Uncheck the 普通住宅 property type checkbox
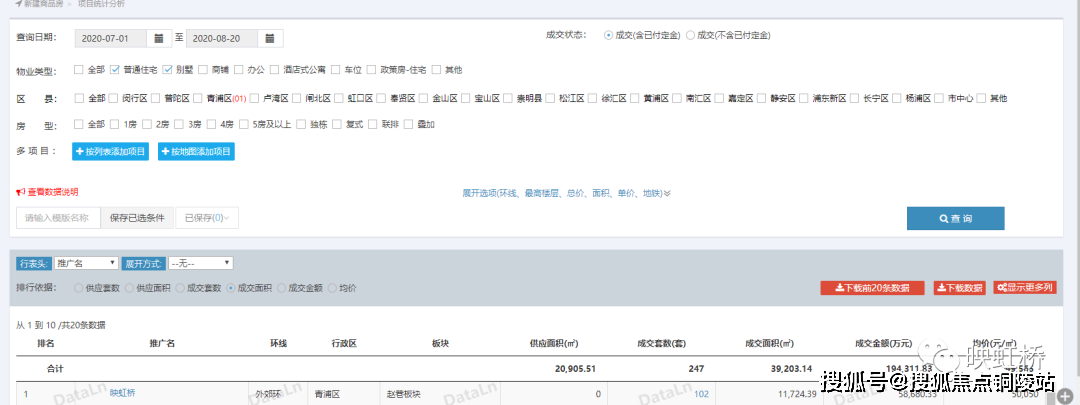The image size is (1080, 405). coord(115,70)
